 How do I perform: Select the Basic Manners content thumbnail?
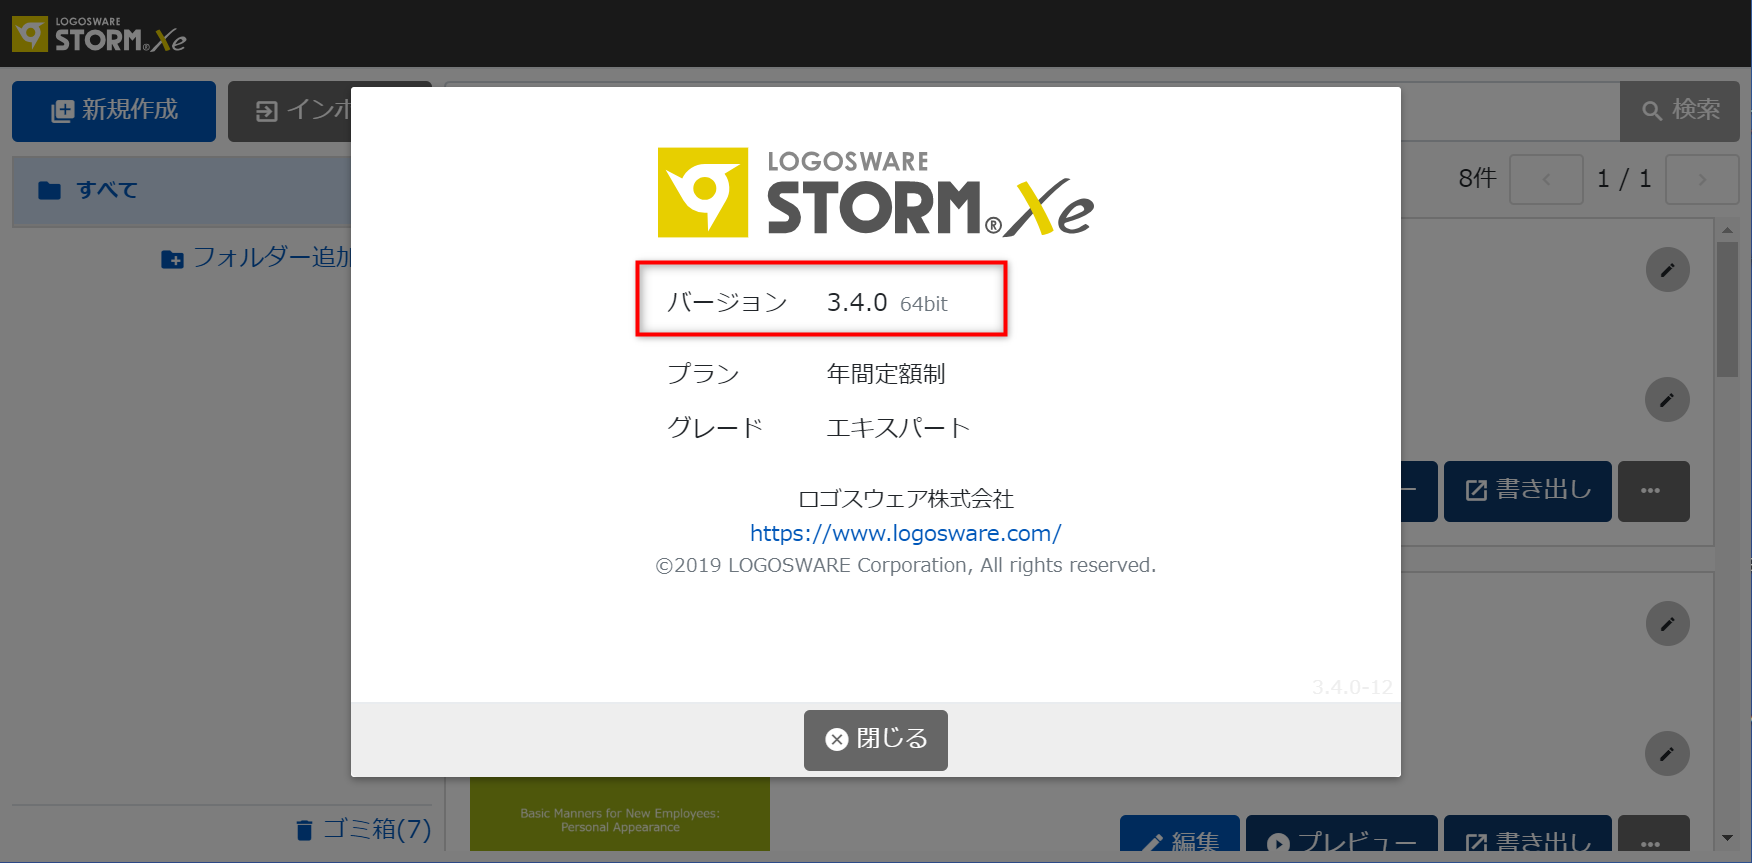[x=620, y=815]
